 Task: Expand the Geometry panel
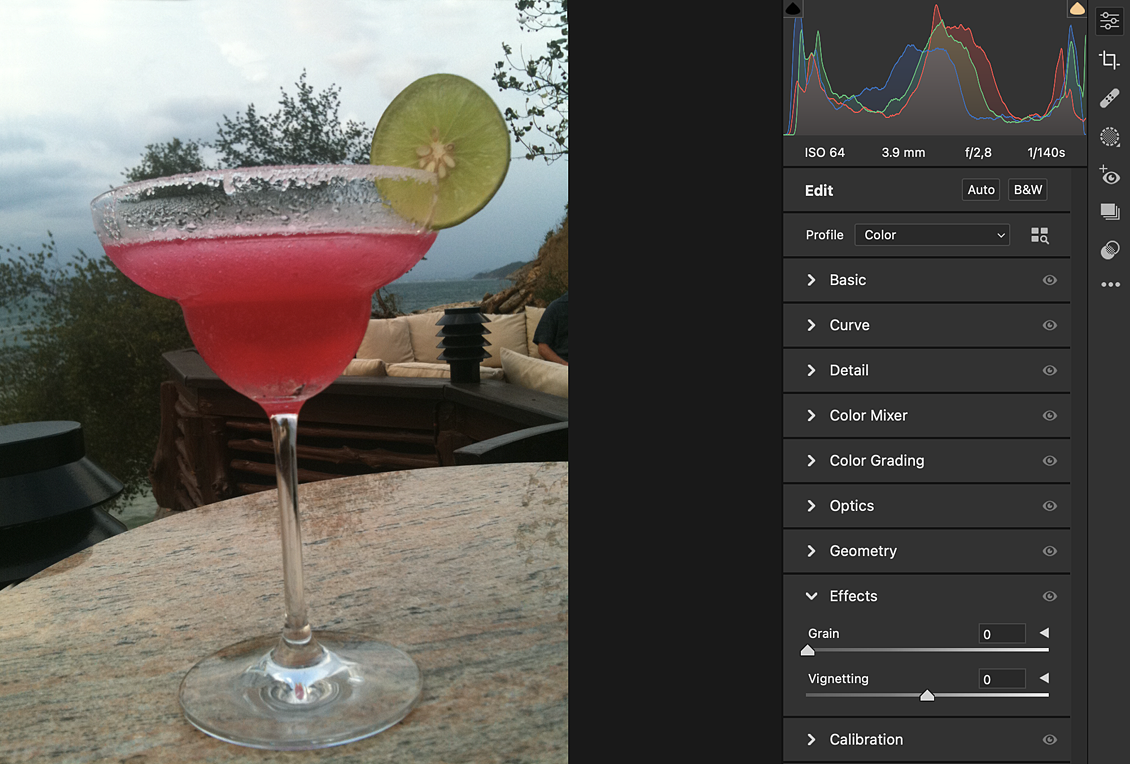click(x=811, y=551)
